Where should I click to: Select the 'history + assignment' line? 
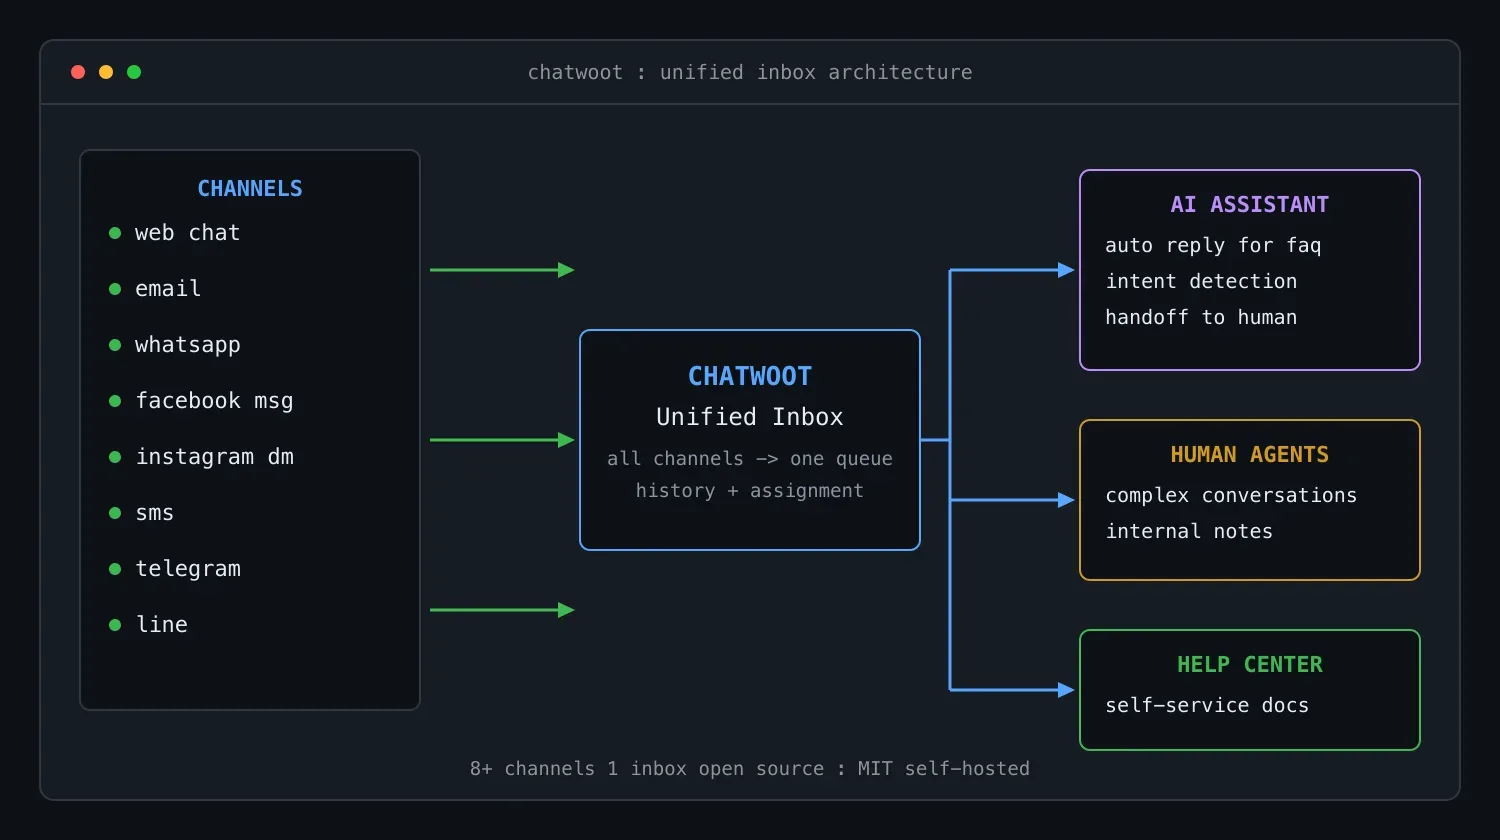coord(750,491)
